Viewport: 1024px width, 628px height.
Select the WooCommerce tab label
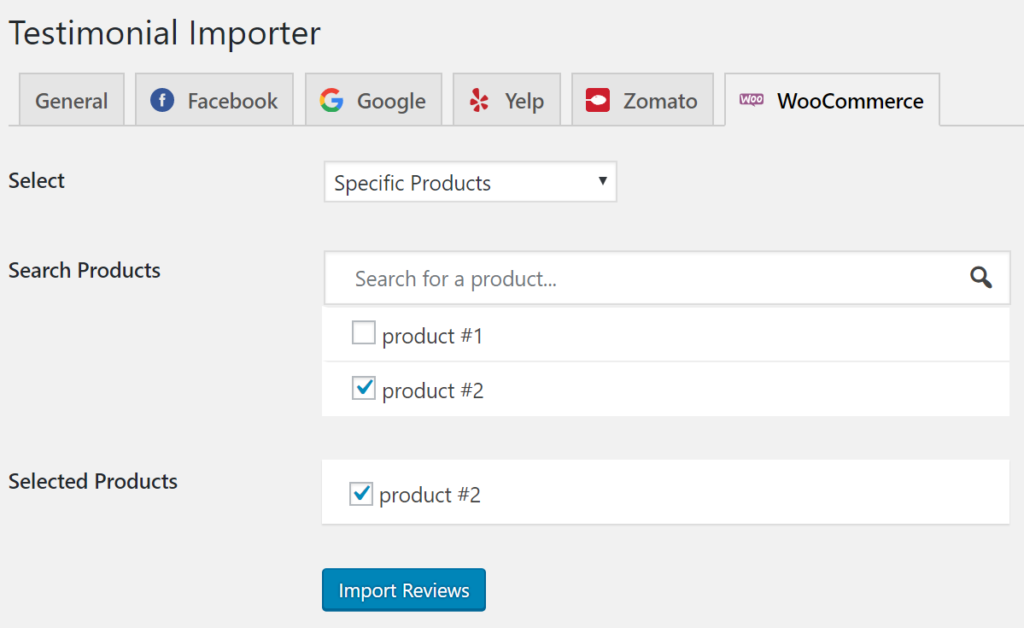(x=850, y=101)
